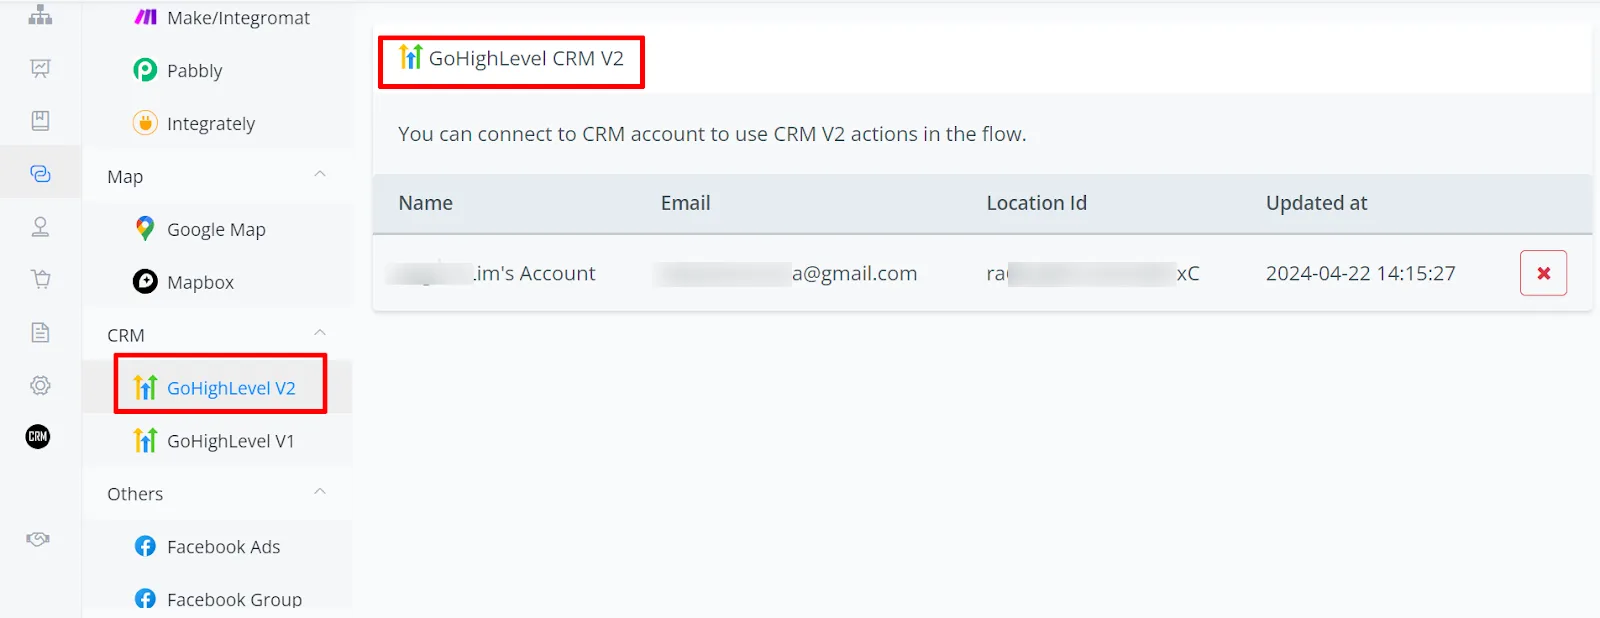Collapse the CRM section
This screenshot has height=618, width=1600.
[x=320, y=333]
